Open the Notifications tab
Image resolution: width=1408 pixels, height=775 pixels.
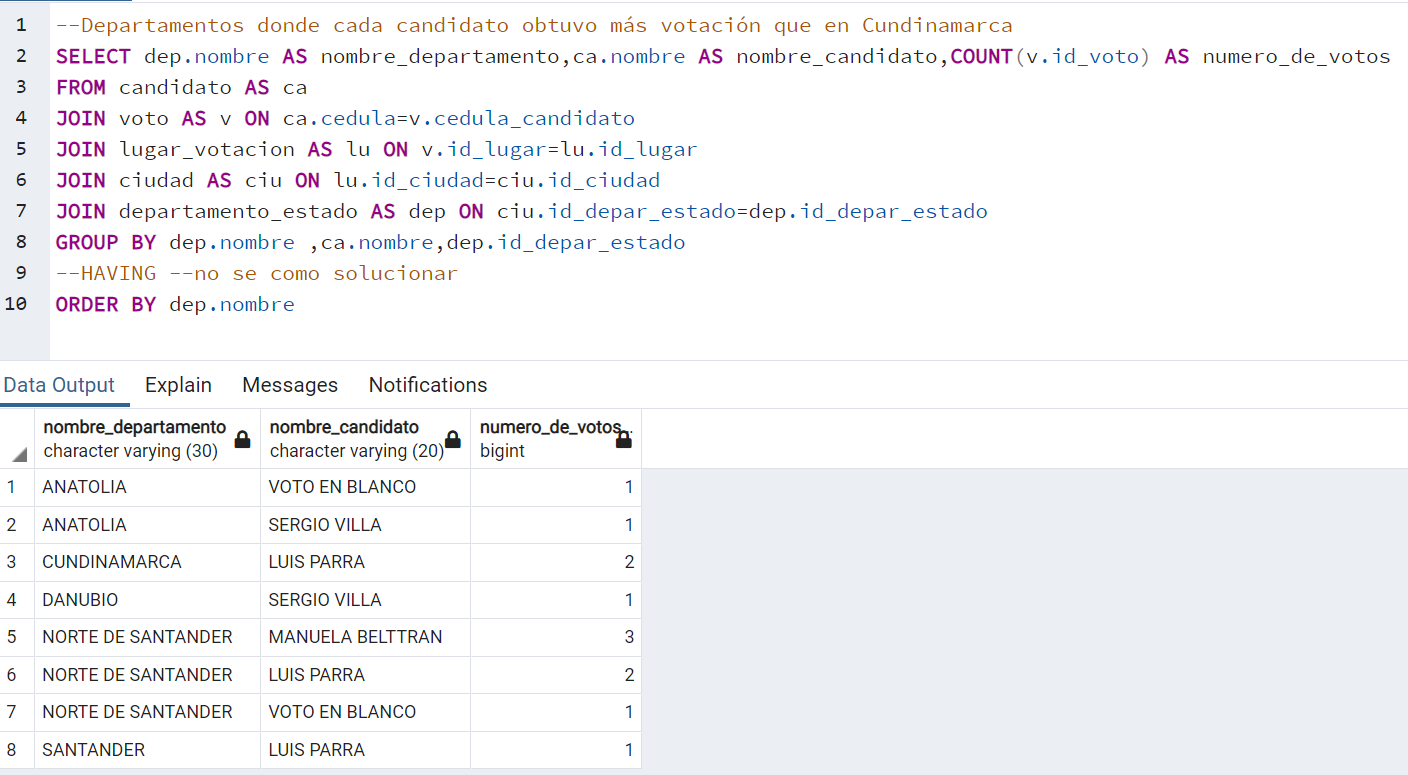tap(428, 385)
